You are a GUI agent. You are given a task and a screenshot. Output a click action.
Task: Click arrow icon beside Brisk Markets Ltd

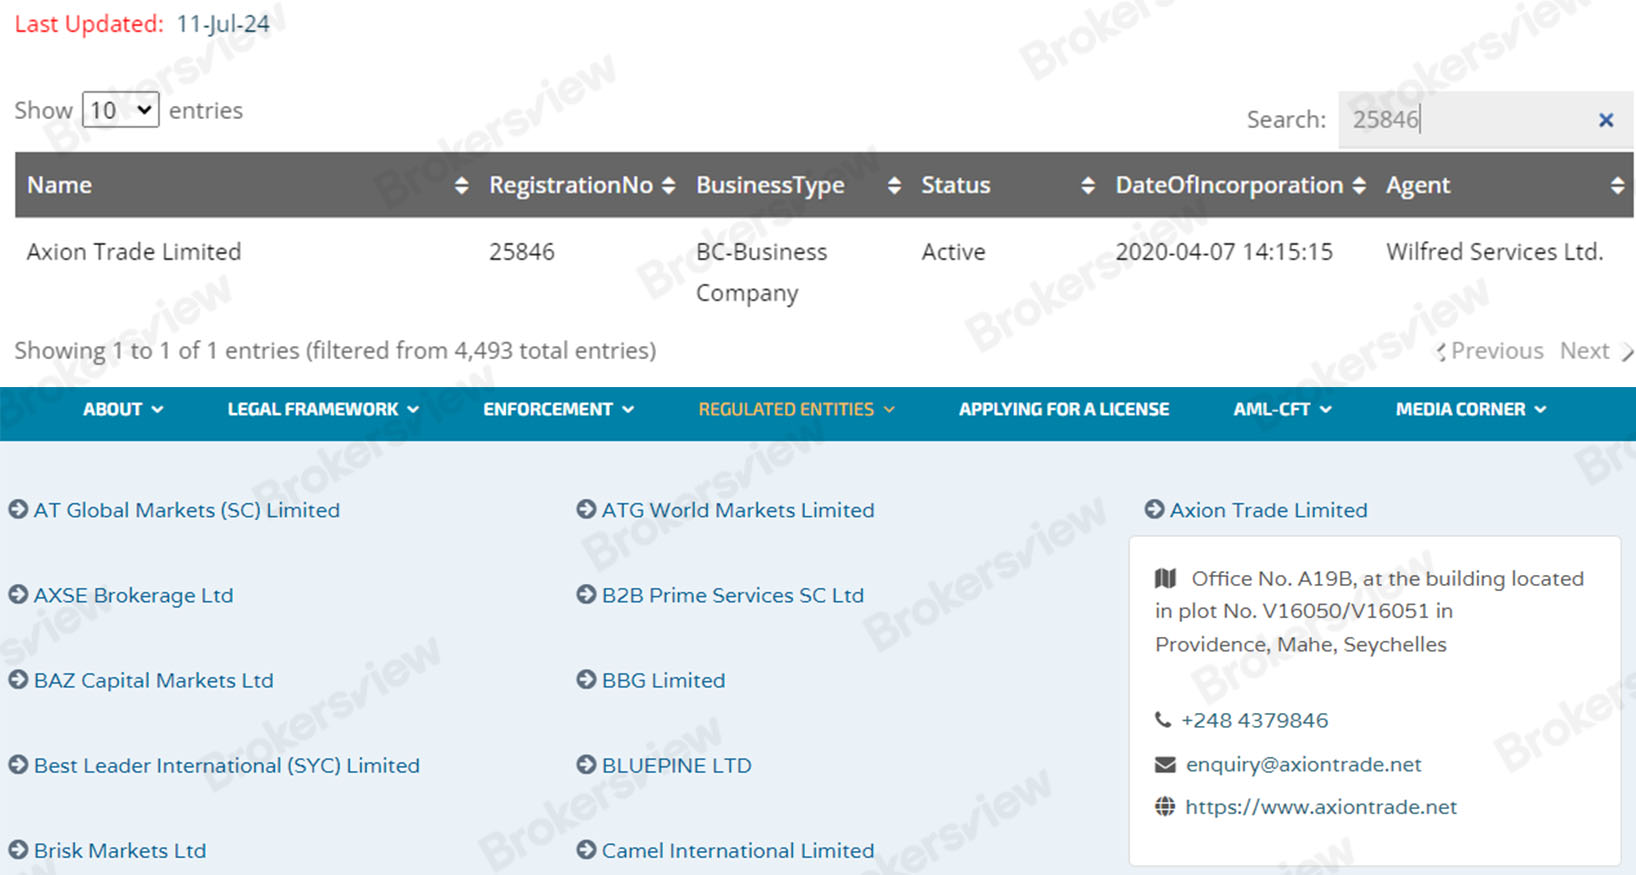pyautogui.click(x=18, y=849)
